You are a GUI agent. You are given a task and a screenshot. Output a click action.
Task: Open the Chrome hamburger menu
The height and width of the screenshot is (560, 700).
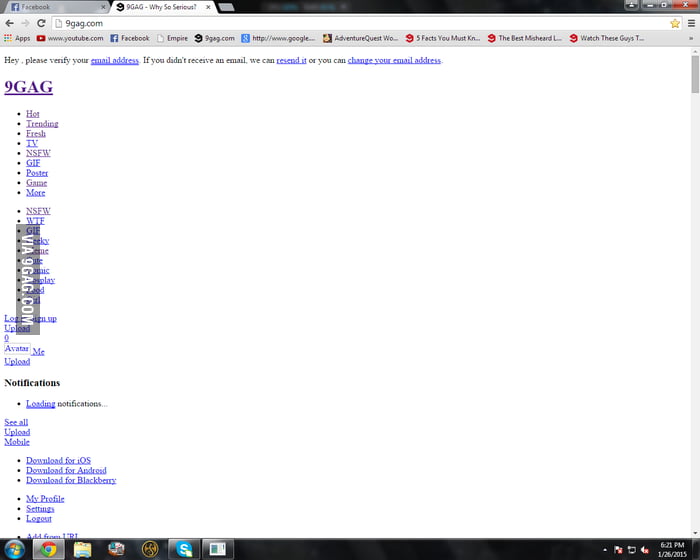[691, 23]
